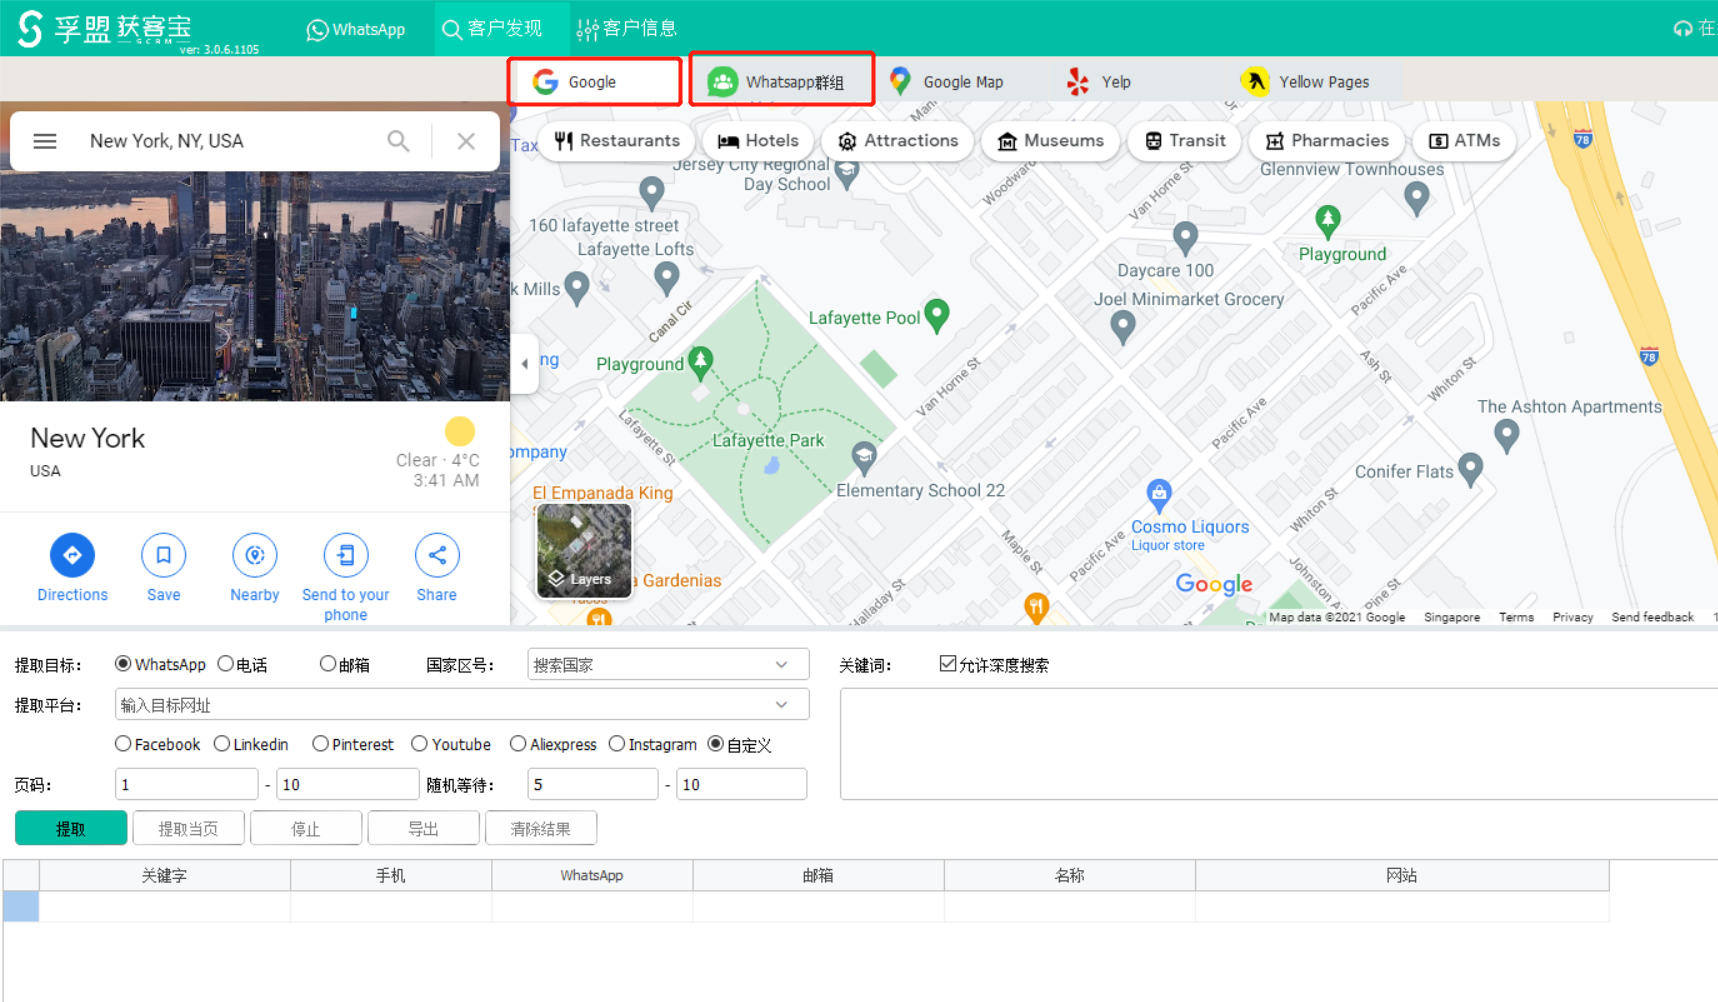Open Directions for New York

tap(71, 555)
